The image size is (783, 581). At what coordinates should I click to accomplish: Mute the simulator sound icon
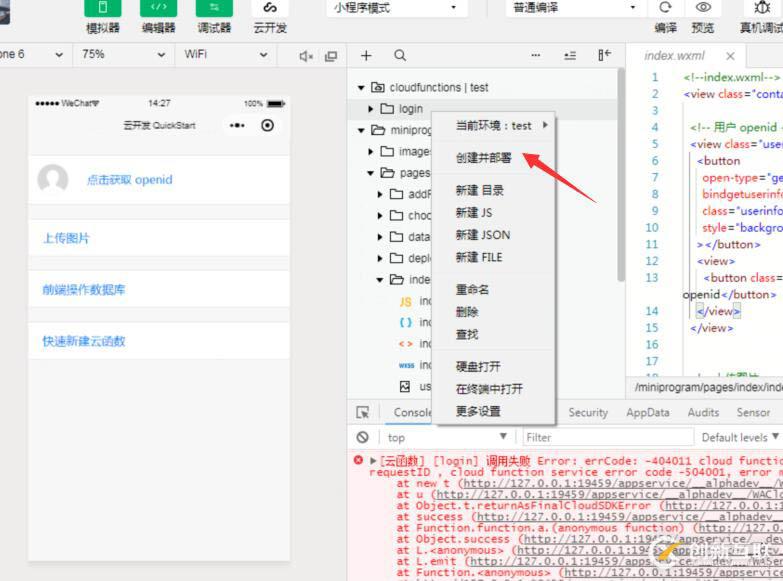click(x=306, y=56)
